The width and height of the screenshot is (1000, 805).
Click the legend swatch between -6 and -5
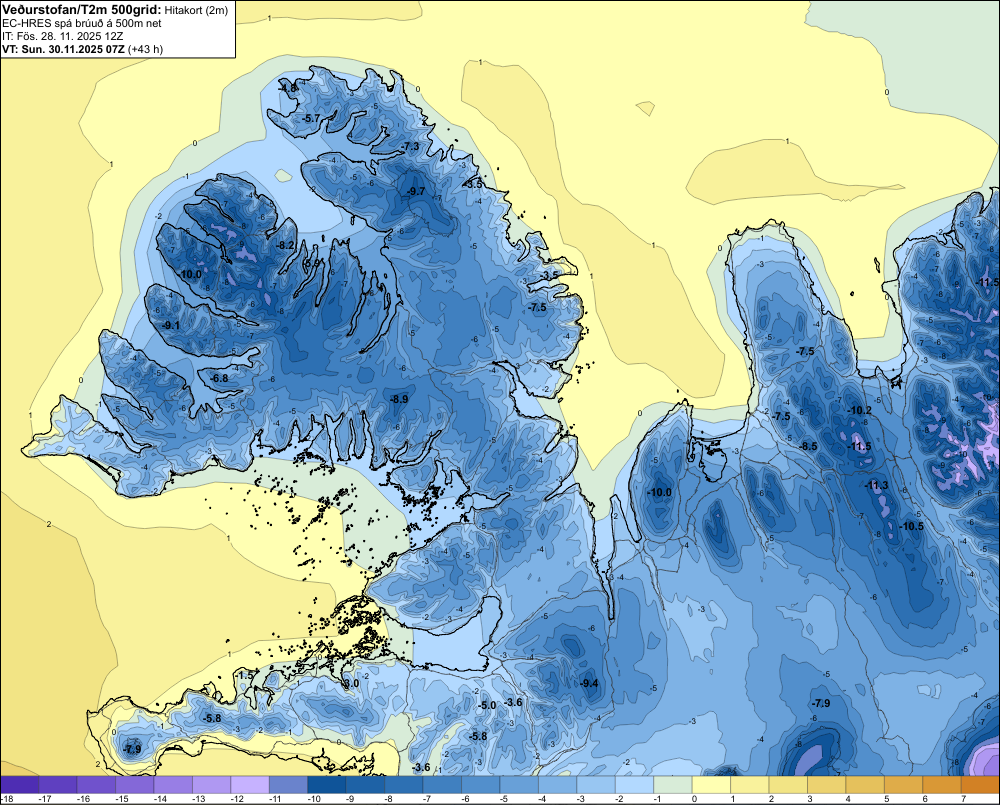click(x=481, y=785)
